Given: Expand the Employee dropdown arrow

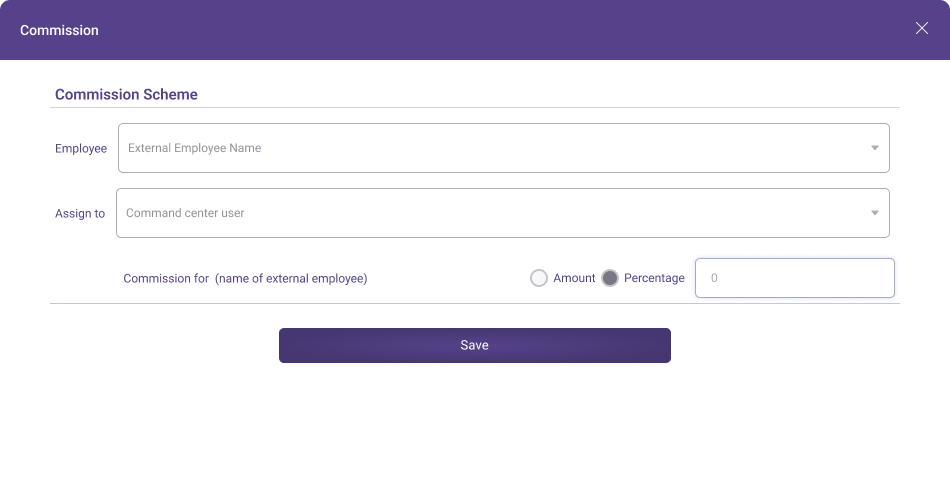Looking at the screenshot, I should 874,148.
